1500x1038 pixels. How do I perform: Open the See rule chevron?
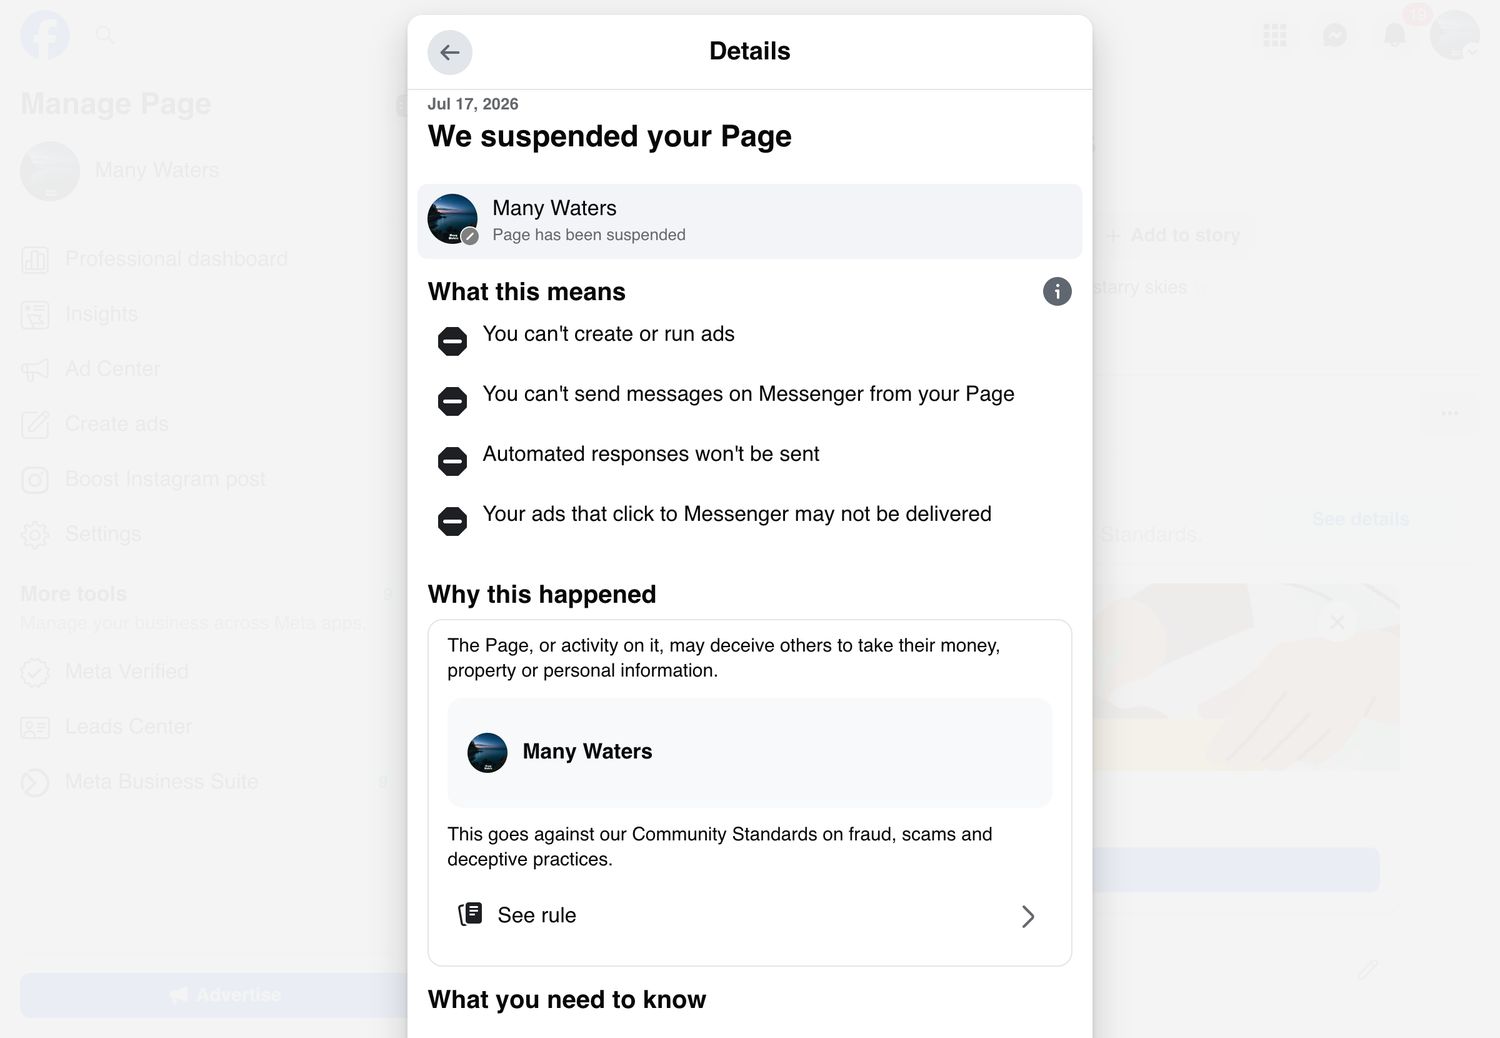pos(1028,916)
